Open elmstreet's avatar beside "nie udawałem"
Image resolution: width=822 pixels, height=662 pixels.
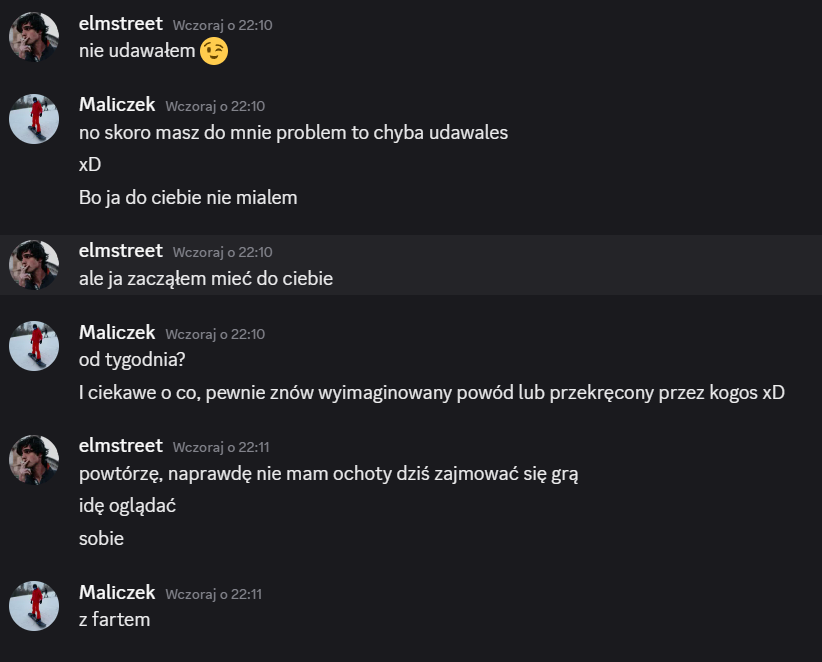[x=34, y=38]
